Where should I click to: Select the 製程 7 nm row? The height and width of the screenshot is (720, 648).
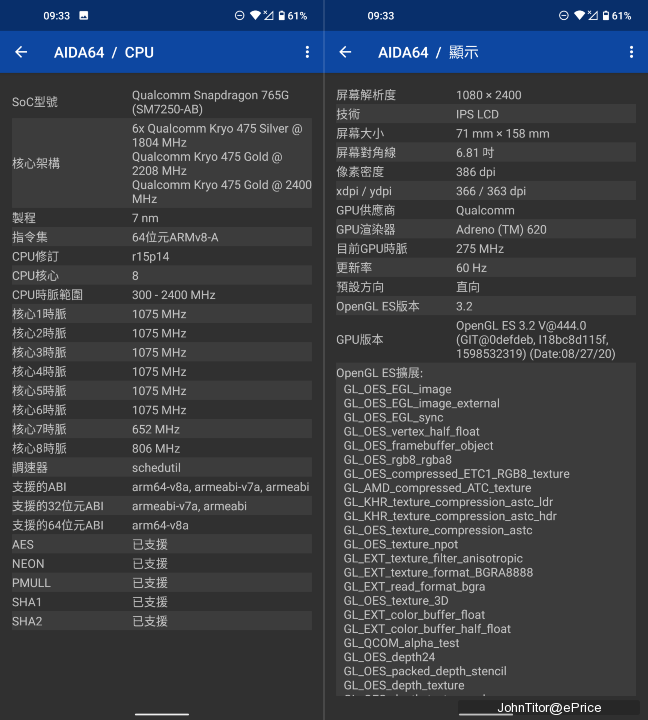click(162, 218)
